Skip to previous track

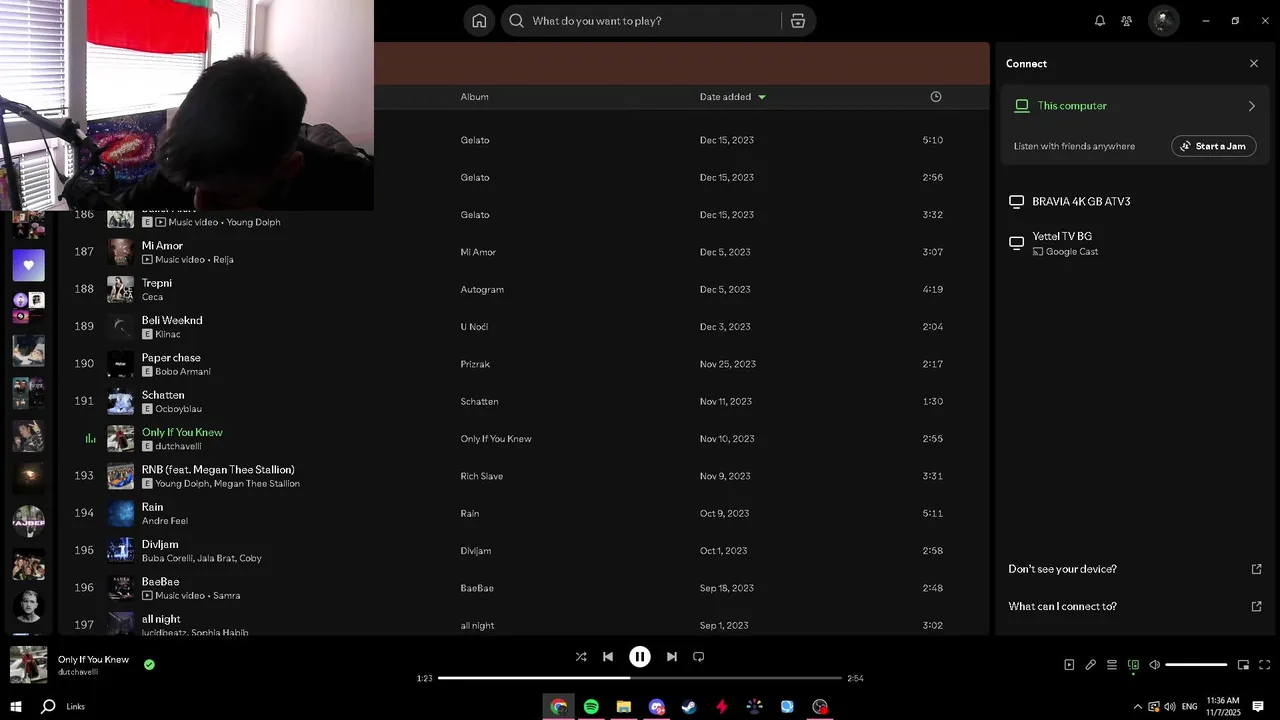tap(608, 657)
